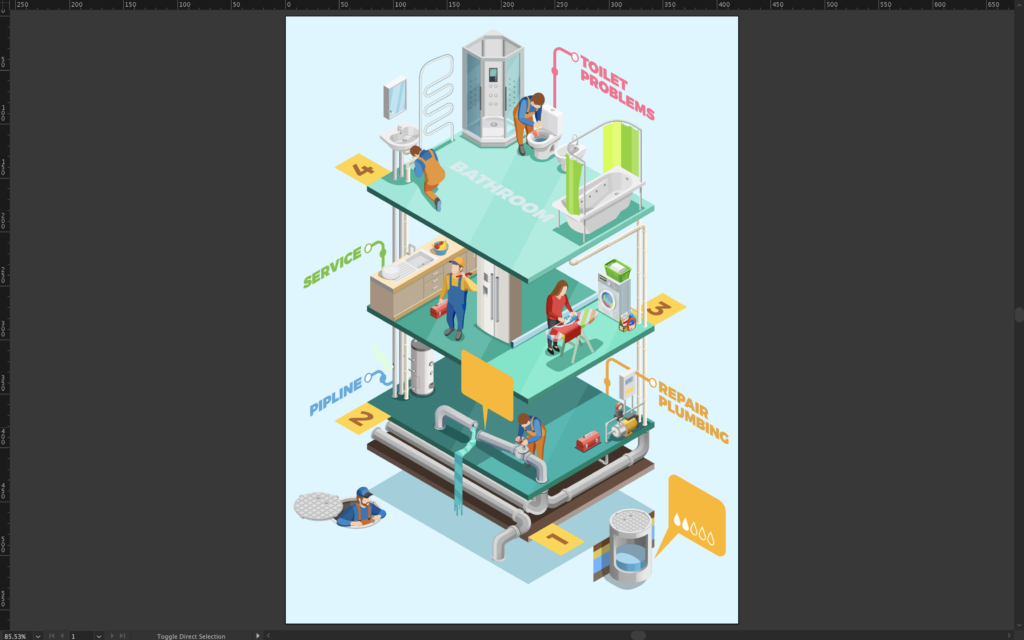This screenshot has height=640, width=1024.
Task: Go to the previous artboard
Action: (x=62, y=635)
